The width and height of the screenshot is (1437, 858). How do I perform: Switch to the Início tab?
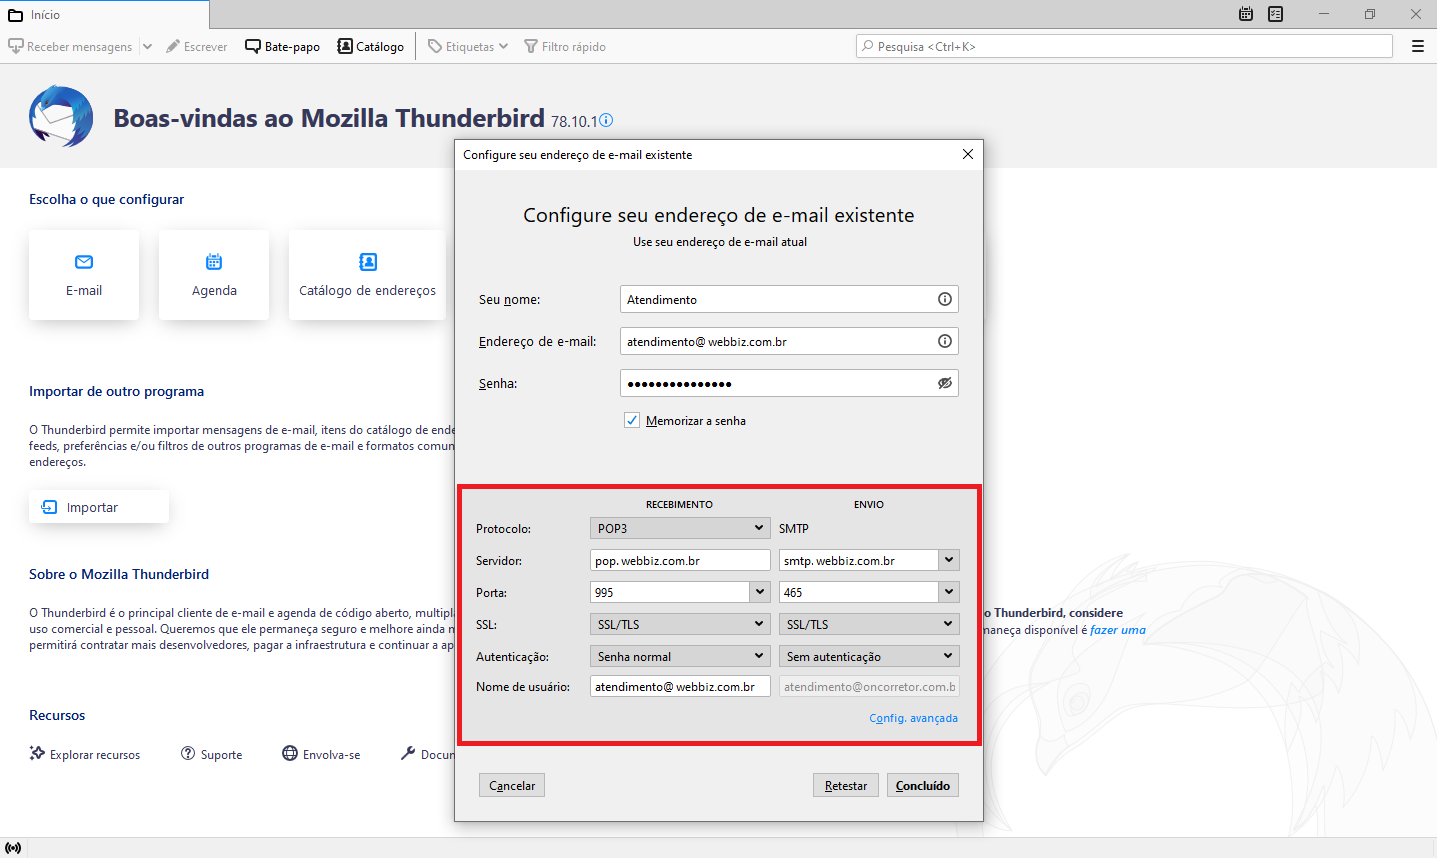pyautogui.click(x=45, y=15)
